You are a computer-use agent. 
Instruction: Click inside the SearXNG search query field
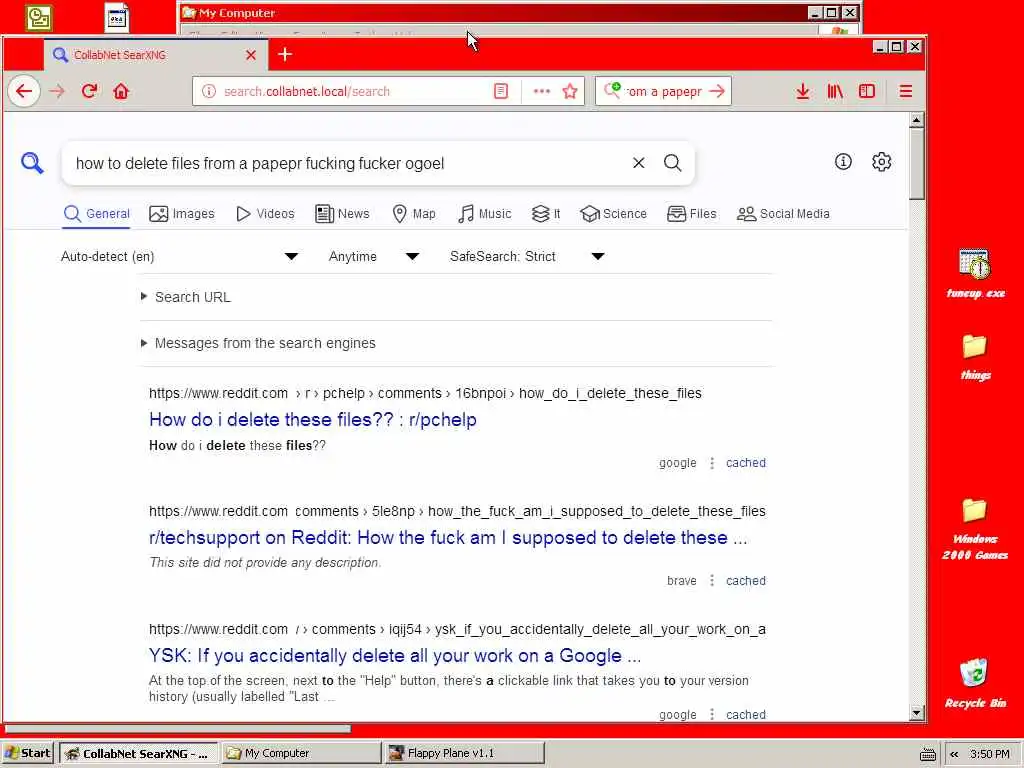coord(346,163)
